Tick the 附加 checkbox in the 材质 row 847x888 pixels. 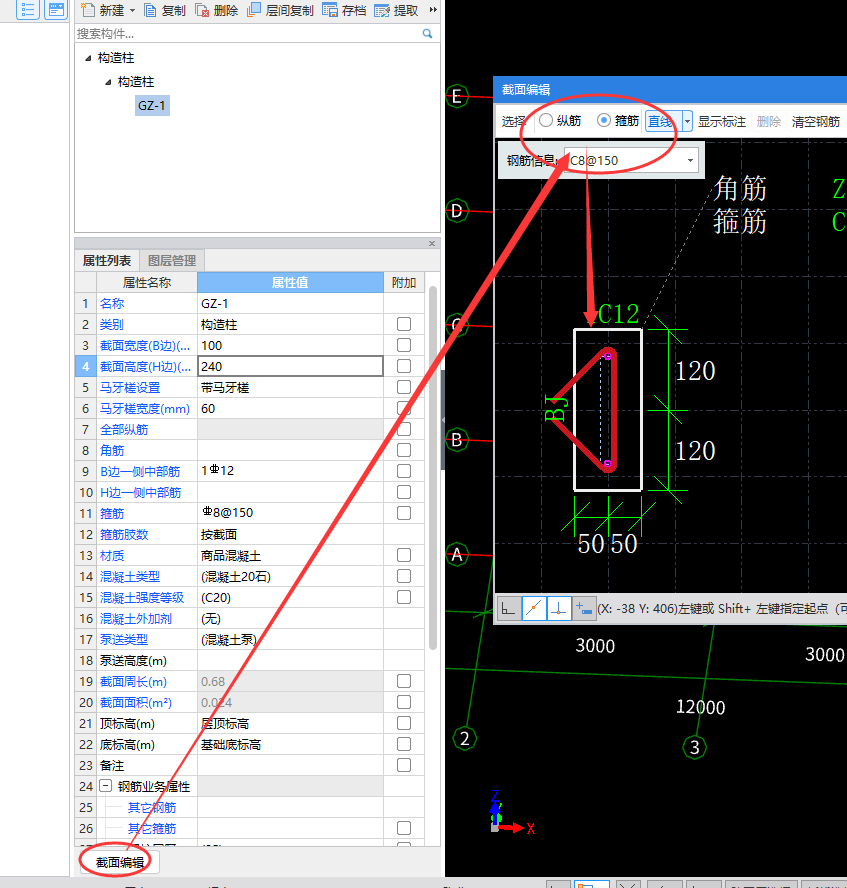(x=404, y=555)
